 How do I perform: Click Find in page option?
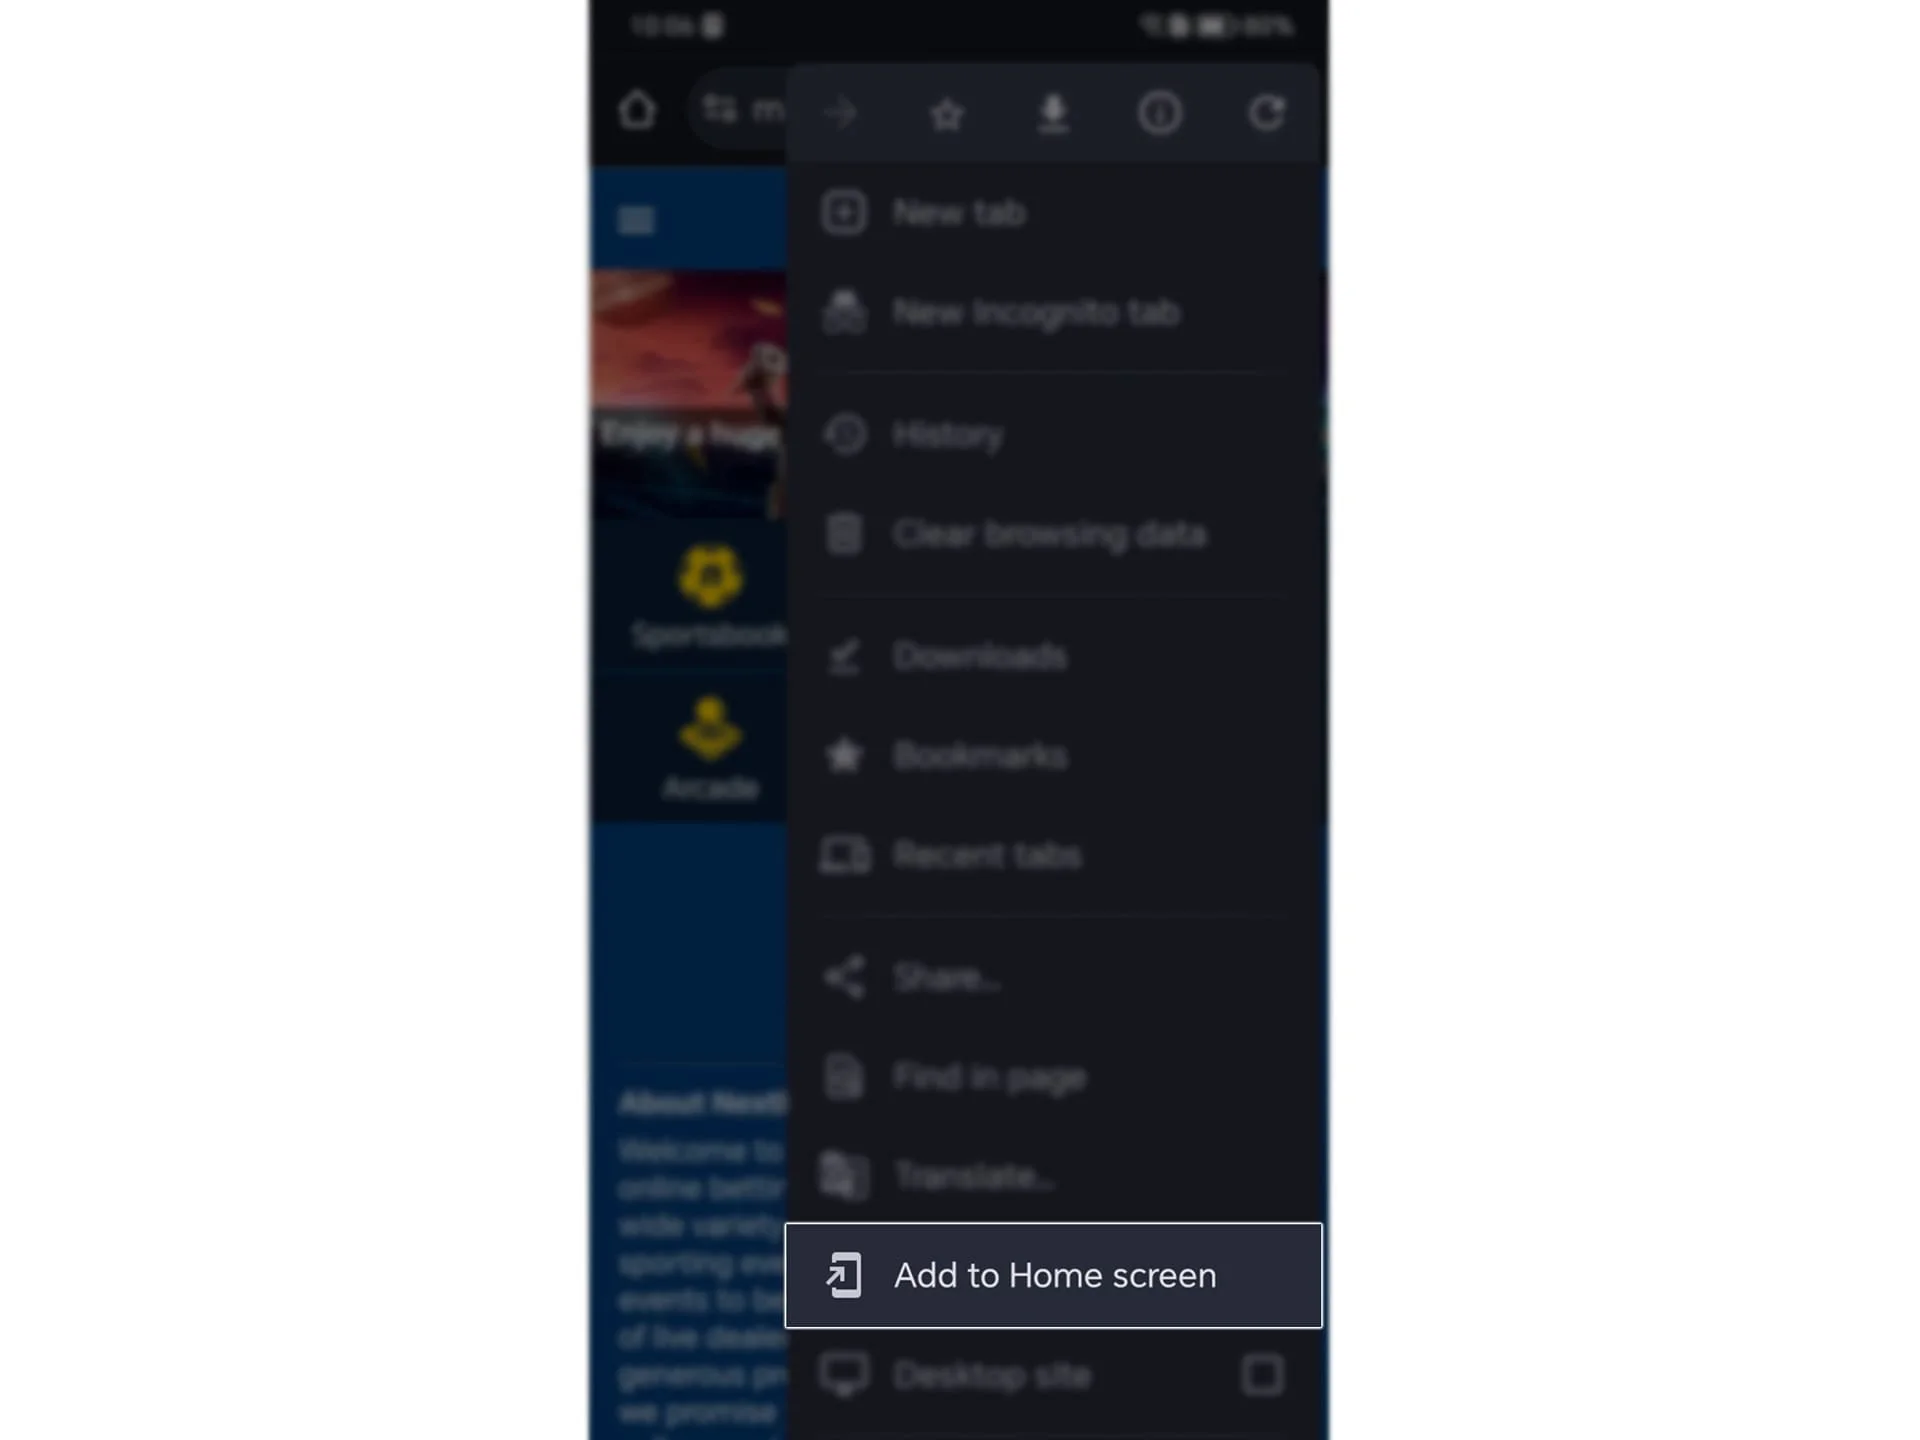pyautogui.click(x=990, y=1077)
